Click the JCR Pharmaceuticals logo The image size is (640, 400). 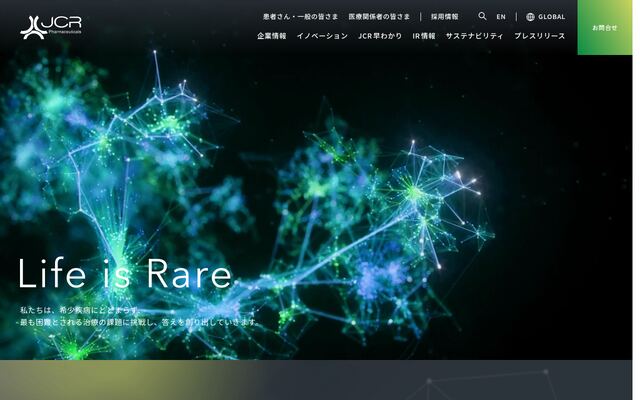[x=51, y=27]
